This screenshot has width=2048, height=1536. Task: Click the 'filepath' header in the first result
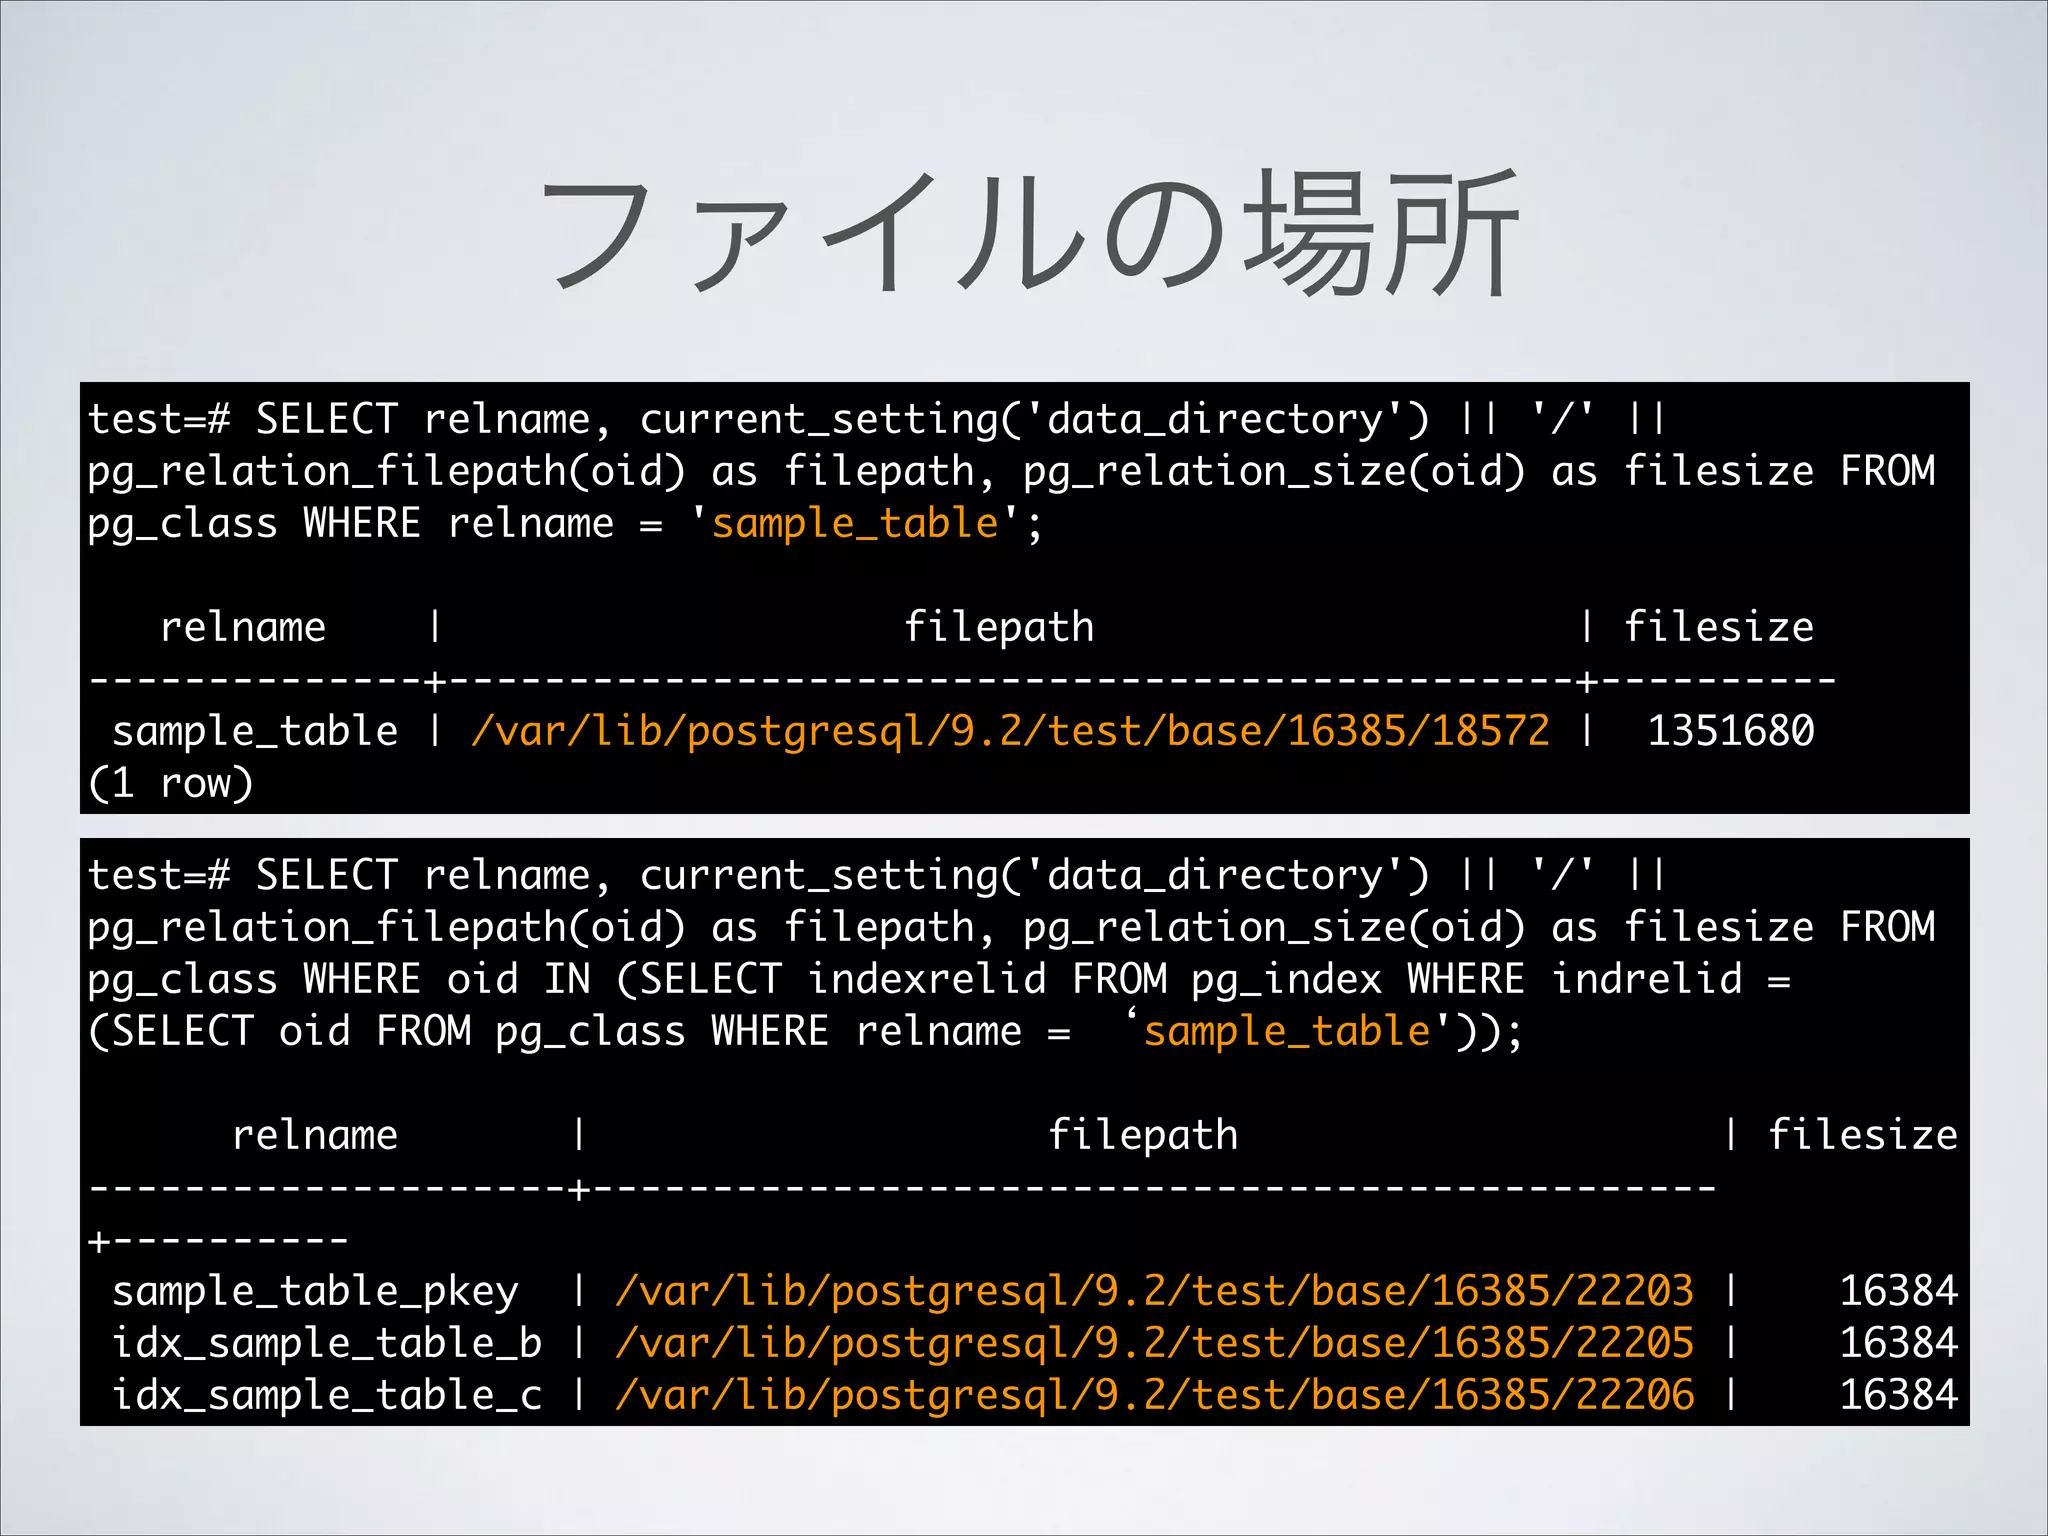pos(999,627)
